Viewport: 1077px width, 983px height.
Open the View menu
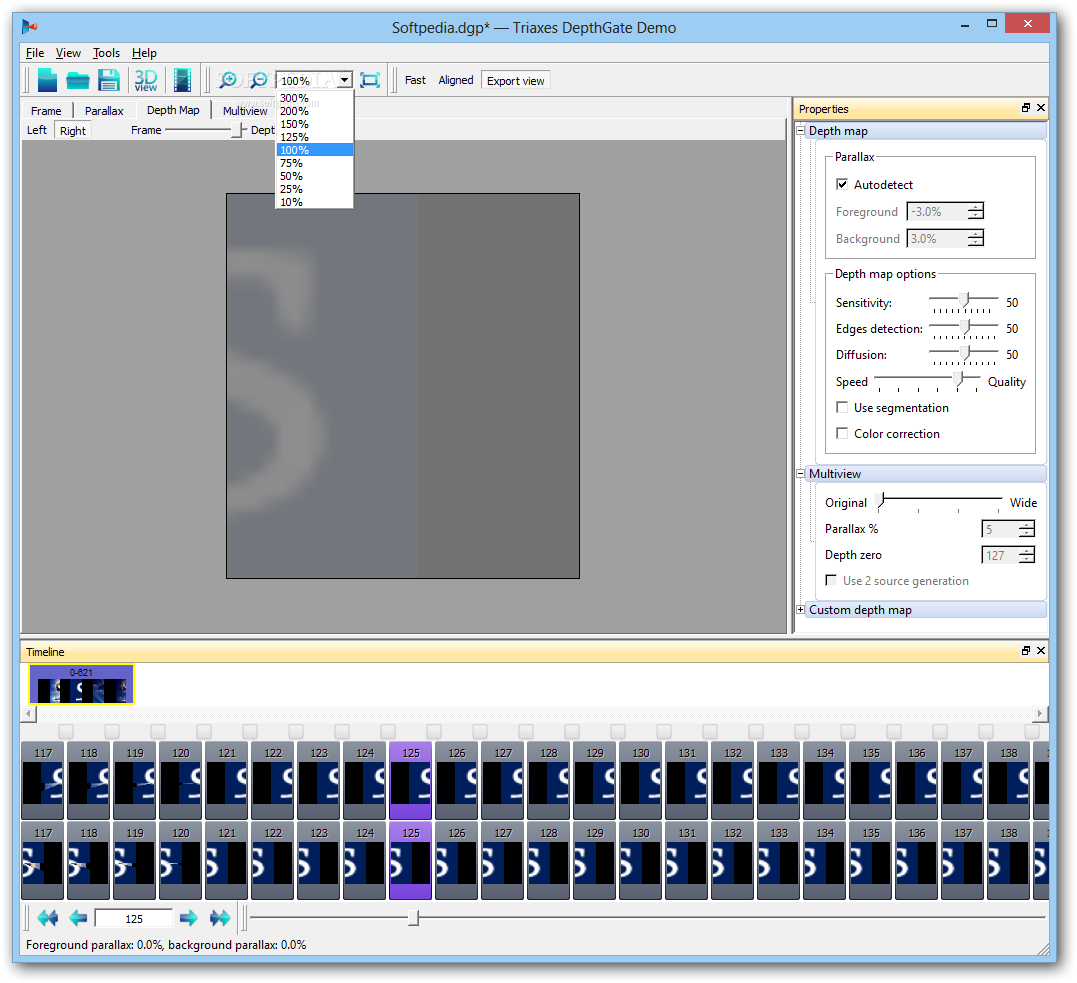click(x=68, y=53)
